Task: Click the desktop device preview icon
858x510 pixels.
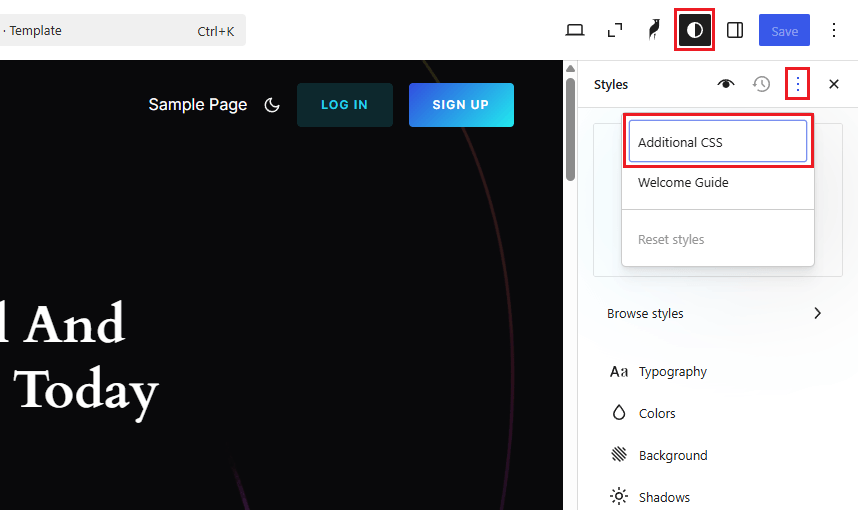Action: click(575, 30)
